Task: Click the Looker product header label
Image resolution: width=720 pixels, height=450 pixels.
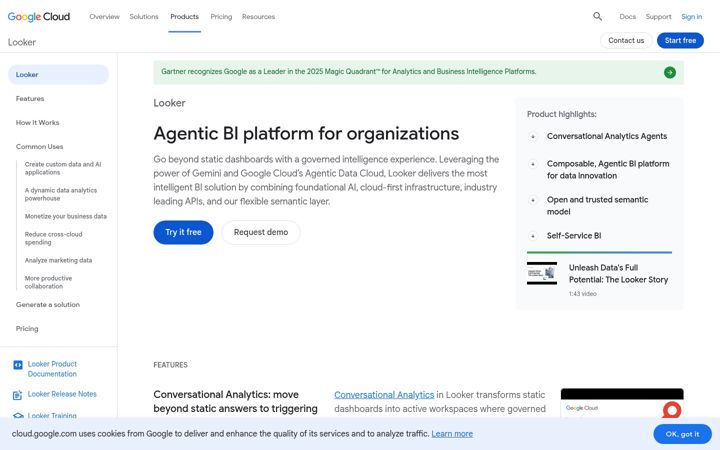Action: 22,42
